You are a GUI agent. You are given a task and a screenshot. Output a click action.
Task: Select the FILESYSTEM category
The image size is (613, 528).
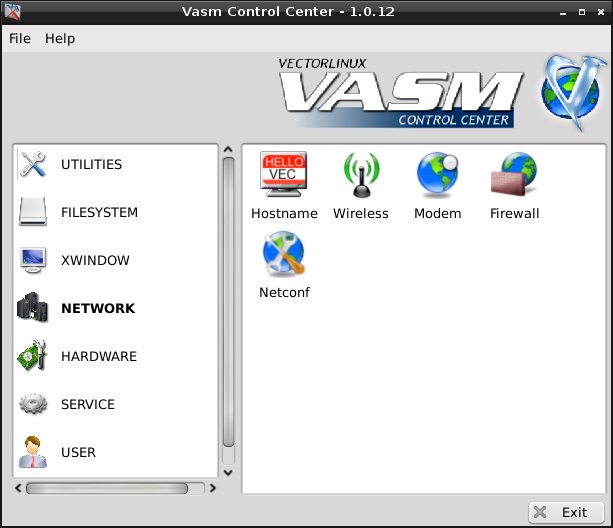tap(99, 212)
